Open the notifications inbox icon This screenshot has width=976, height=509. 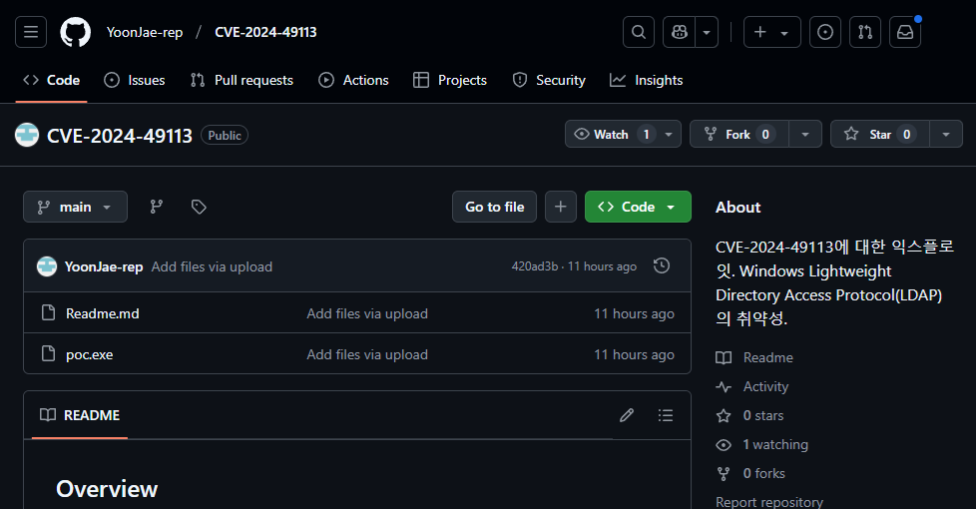[x=905, y=32]
